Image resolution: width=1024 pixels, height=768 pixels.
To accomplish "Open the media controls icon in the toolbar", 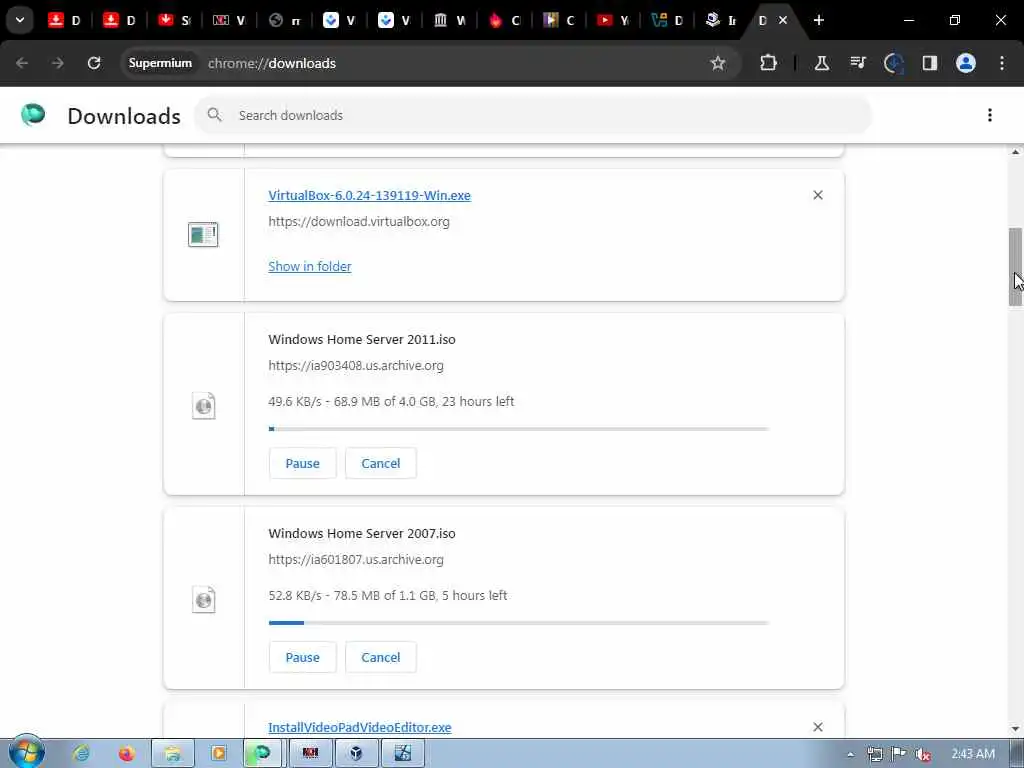I will (858, 63).
